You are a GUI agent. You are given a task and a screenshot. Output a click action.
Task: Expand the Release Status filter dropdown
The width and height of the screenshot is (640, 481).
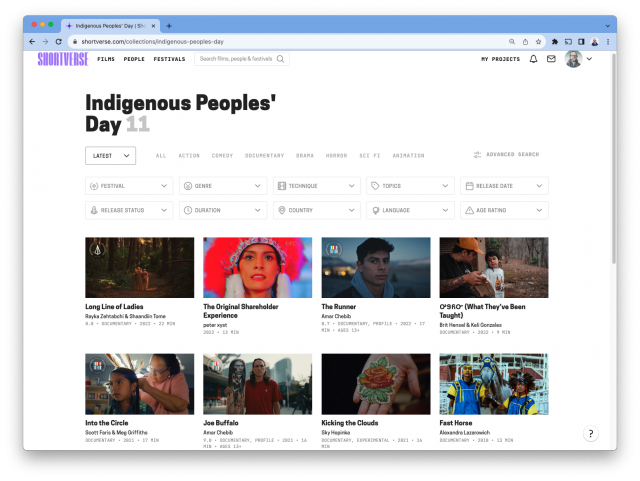point(129,210)
